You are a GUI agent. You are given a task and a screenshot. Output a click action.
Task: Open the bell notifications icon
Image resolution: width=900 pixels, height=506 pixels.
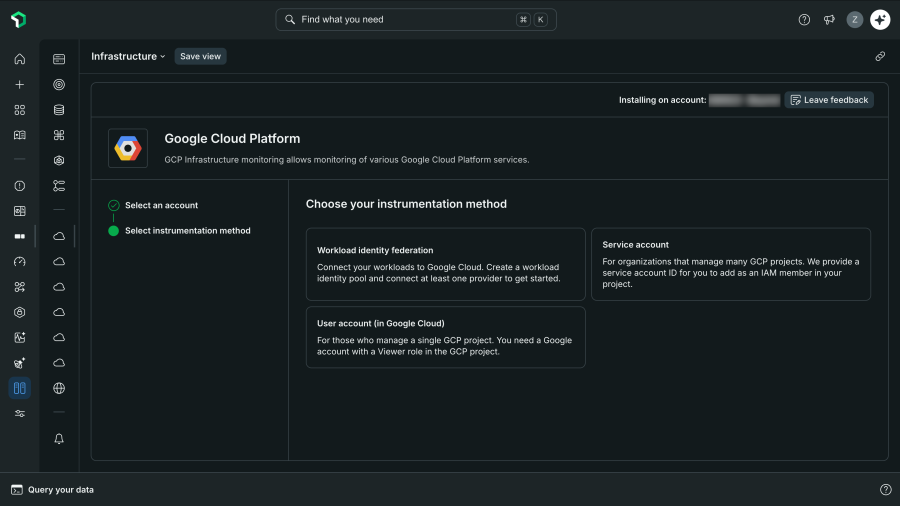click(x=59, y=439)
